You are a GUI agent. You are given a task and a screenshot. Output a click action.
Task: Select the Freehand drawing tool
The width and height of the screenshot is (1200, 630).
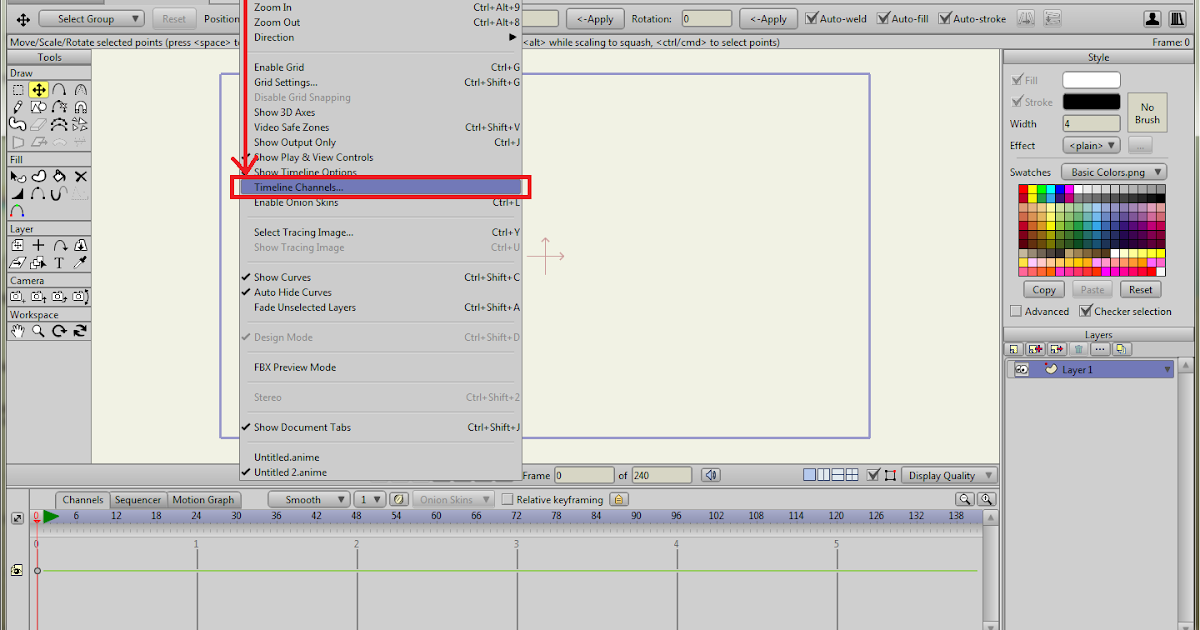click(x=18, y=107)
